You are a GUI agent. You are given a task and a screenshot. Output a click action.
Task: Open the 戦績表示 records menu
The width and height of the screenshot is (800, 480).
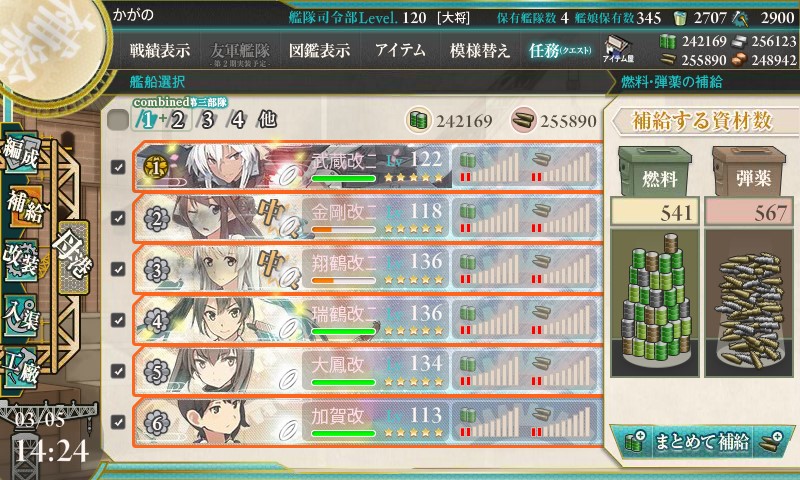[160, 50]
